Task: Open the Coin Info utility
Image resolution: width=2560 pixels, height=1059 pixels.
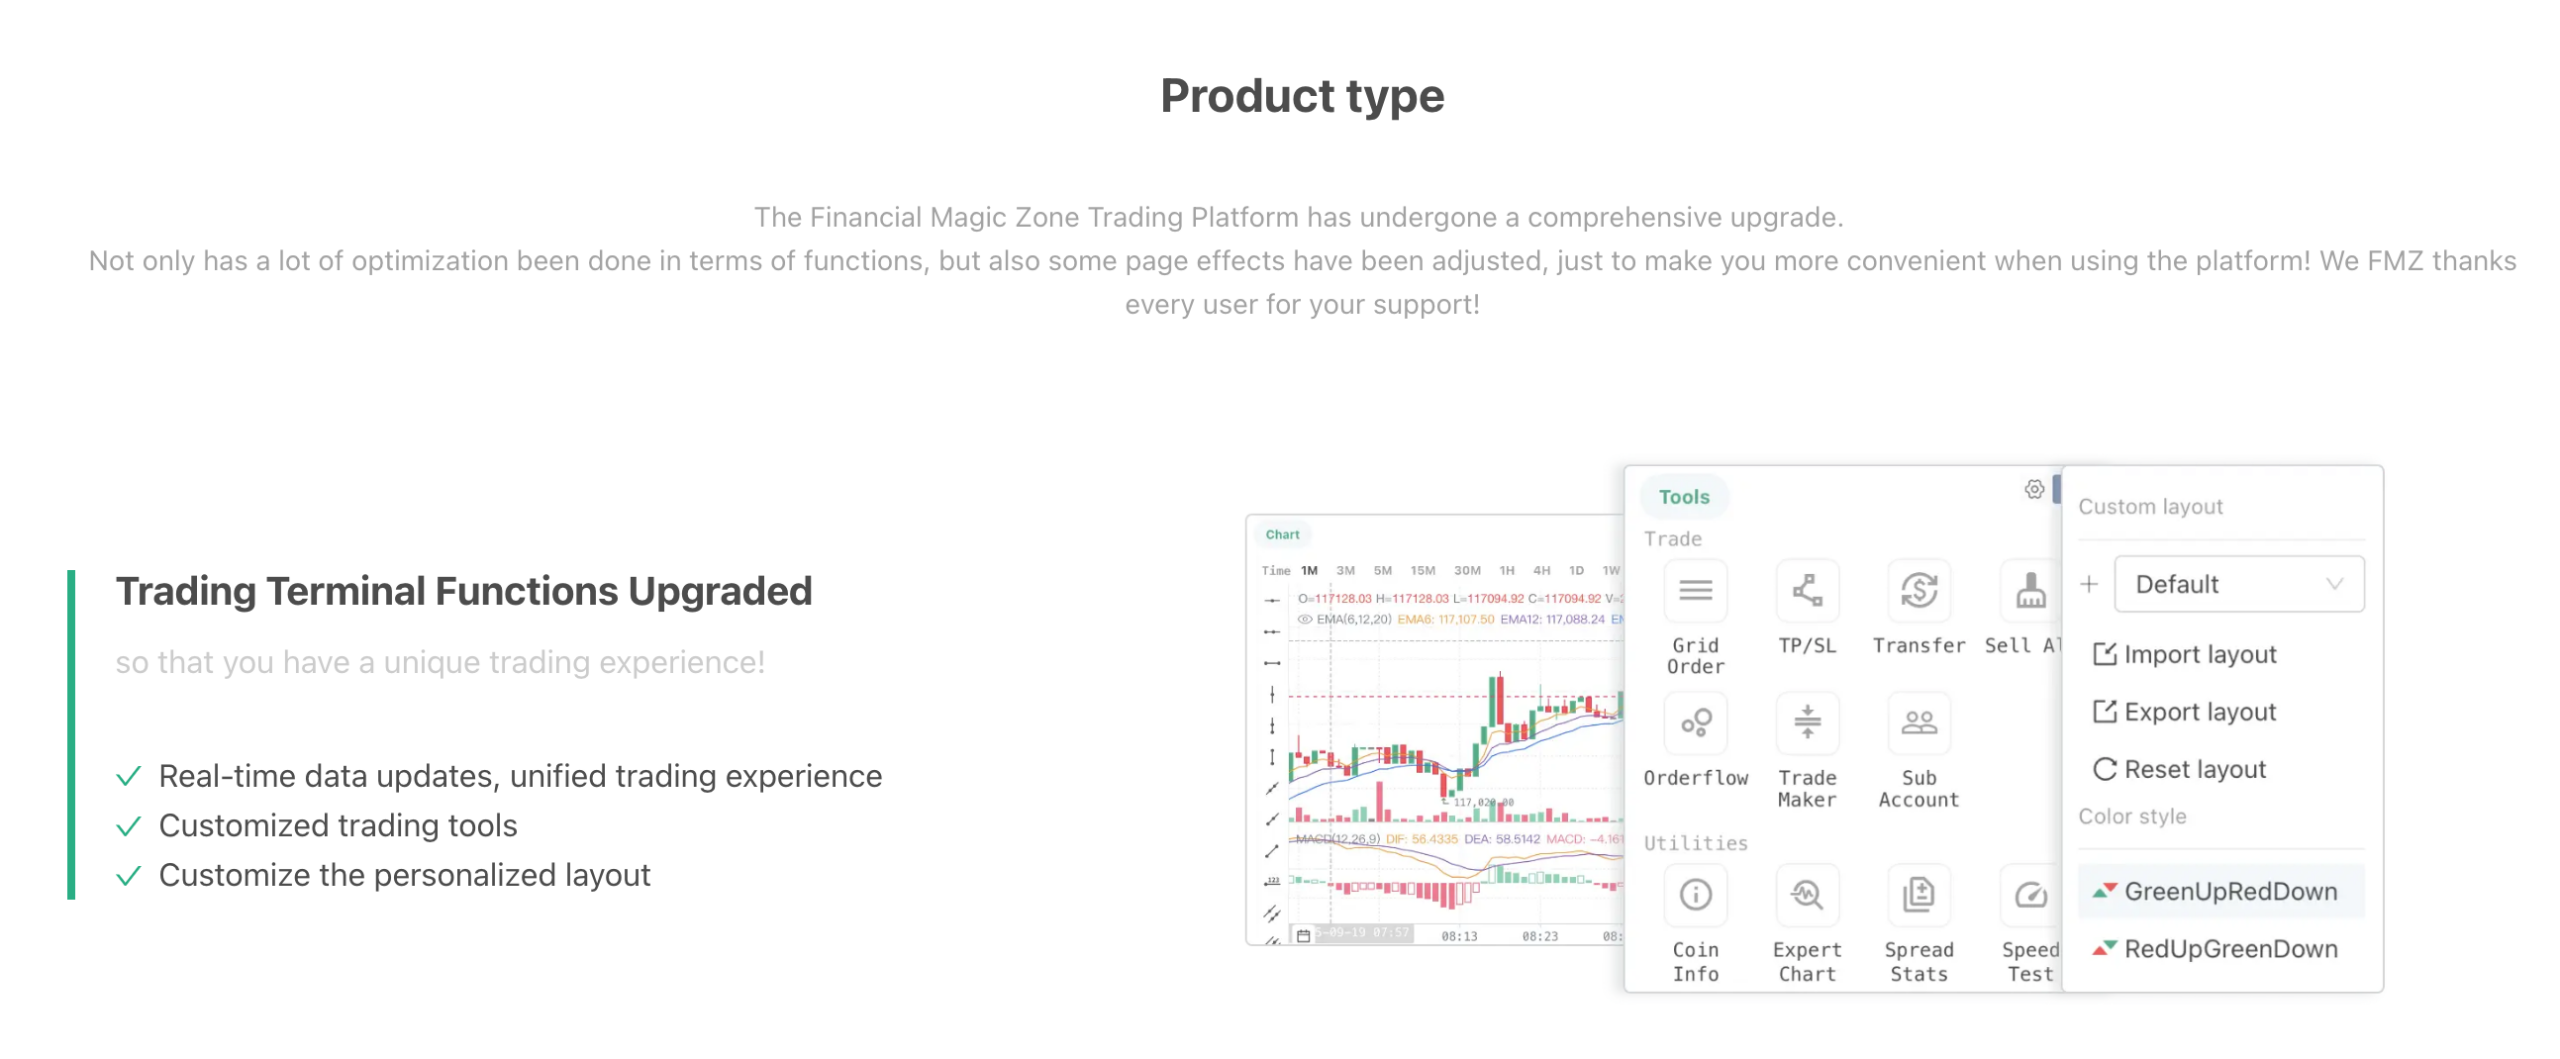Action: pos(1695,896)
